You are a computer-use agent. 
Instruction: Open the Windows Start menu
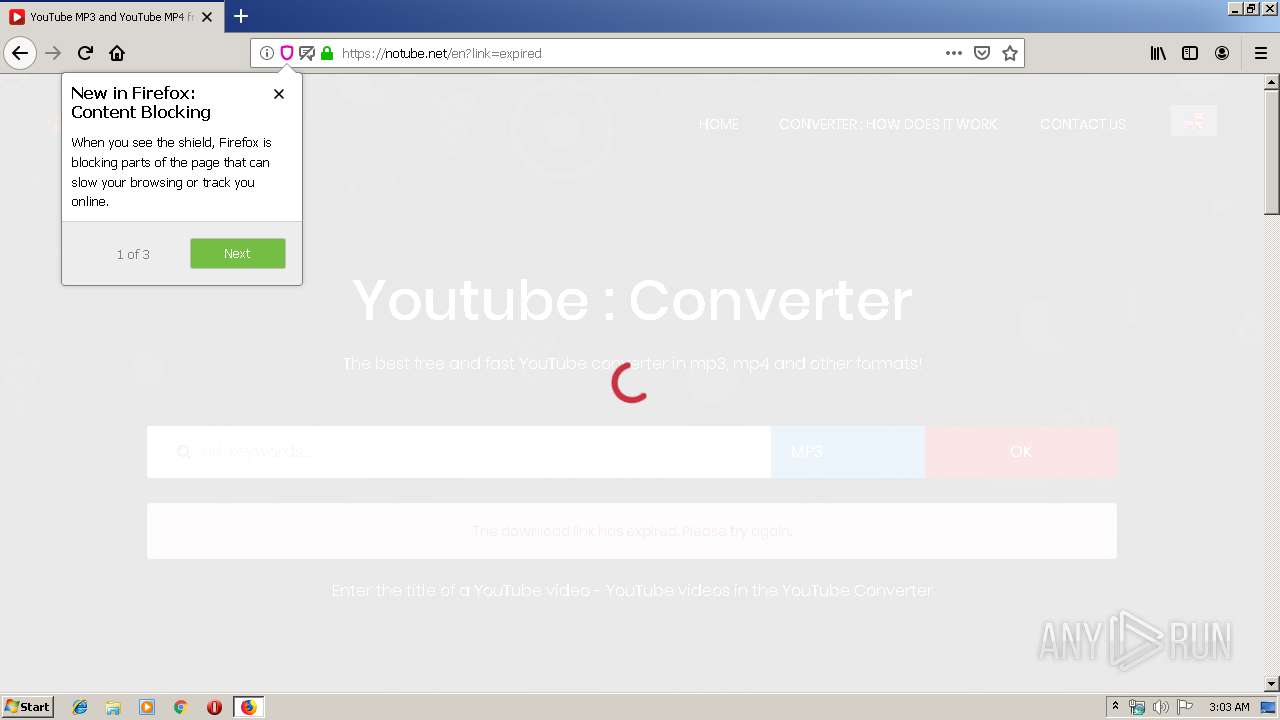(27, 707)
